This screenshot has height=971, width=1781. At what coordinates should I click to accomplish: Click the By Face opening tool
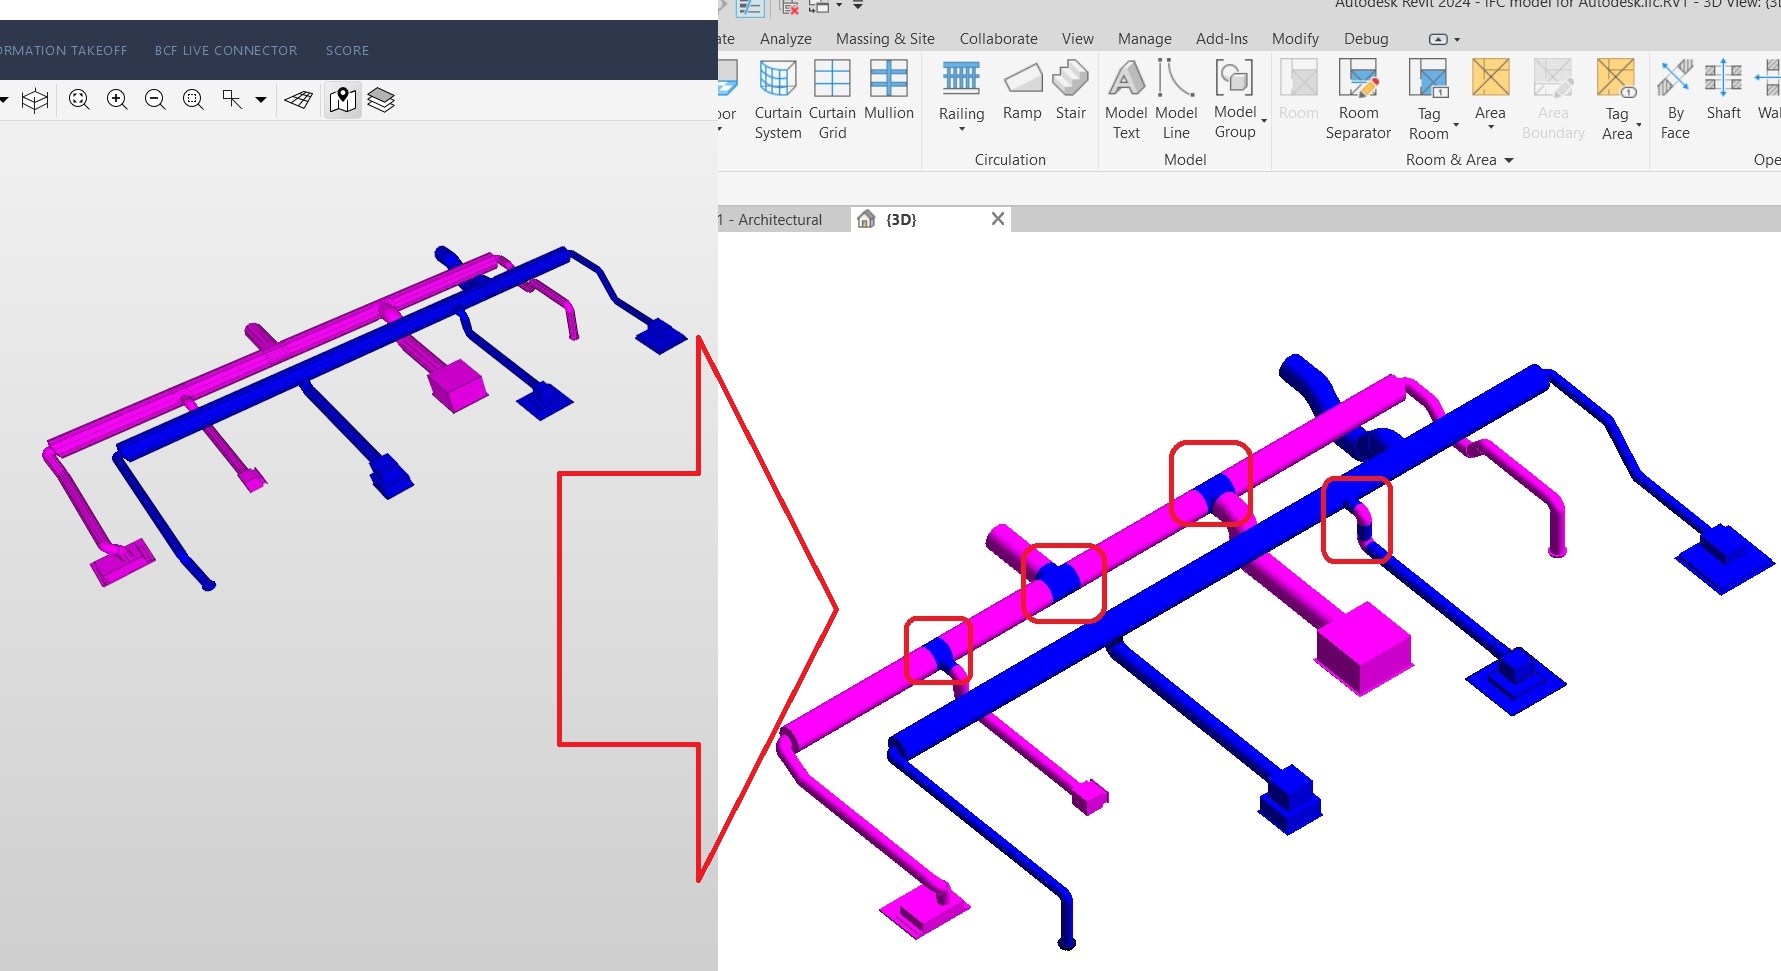1674,100
